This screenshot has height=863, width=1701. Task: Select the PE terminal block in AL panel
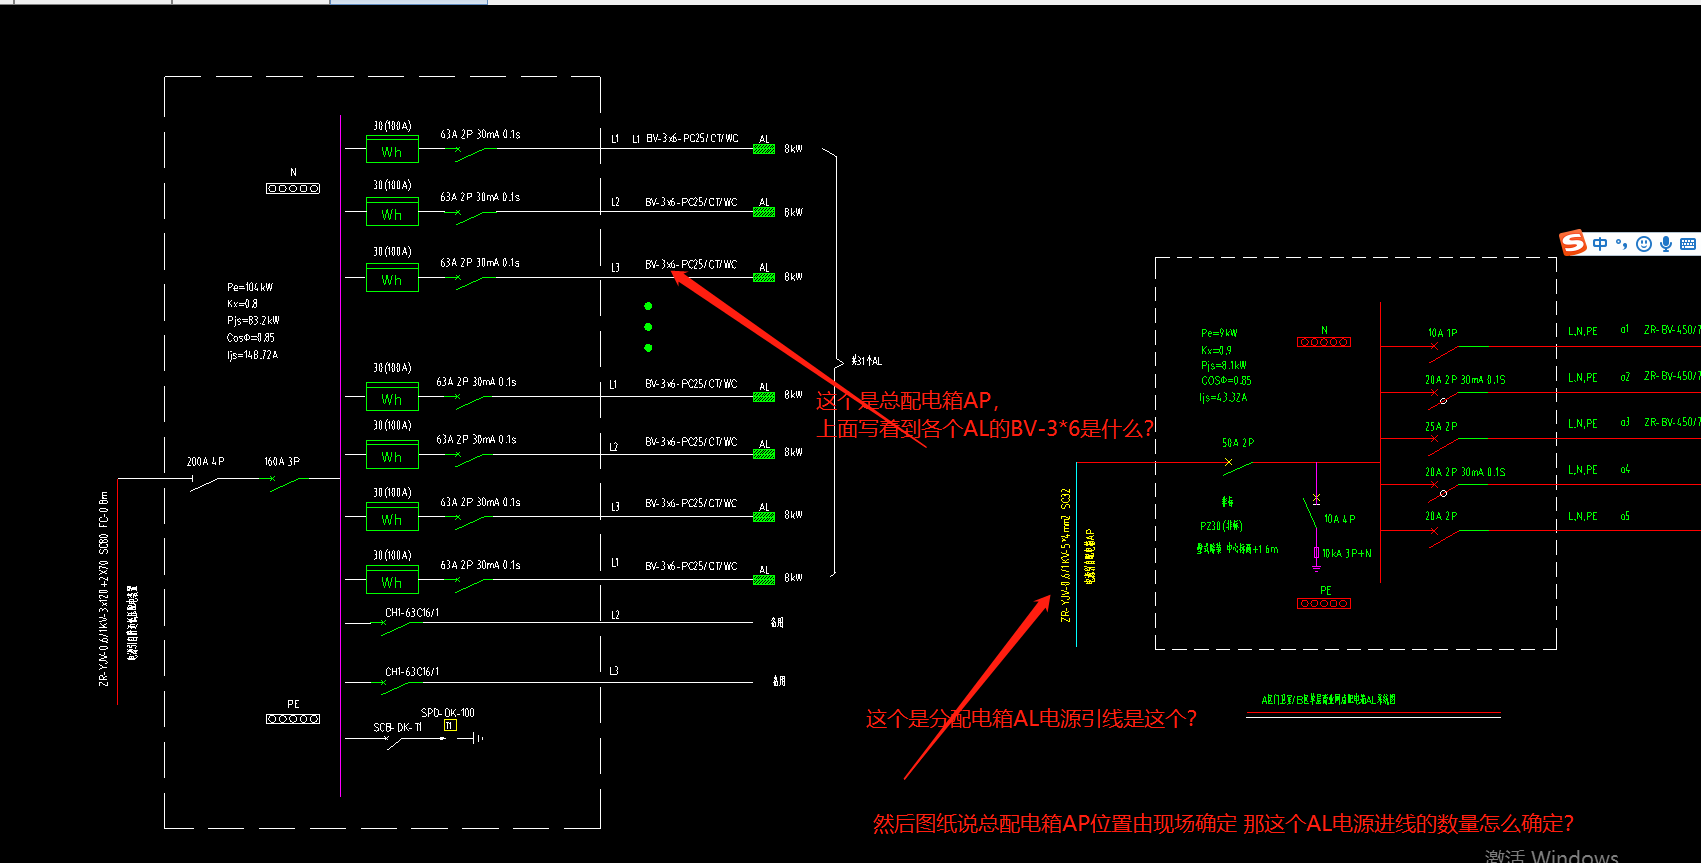pyautogui.click(x=1324, y=603)
